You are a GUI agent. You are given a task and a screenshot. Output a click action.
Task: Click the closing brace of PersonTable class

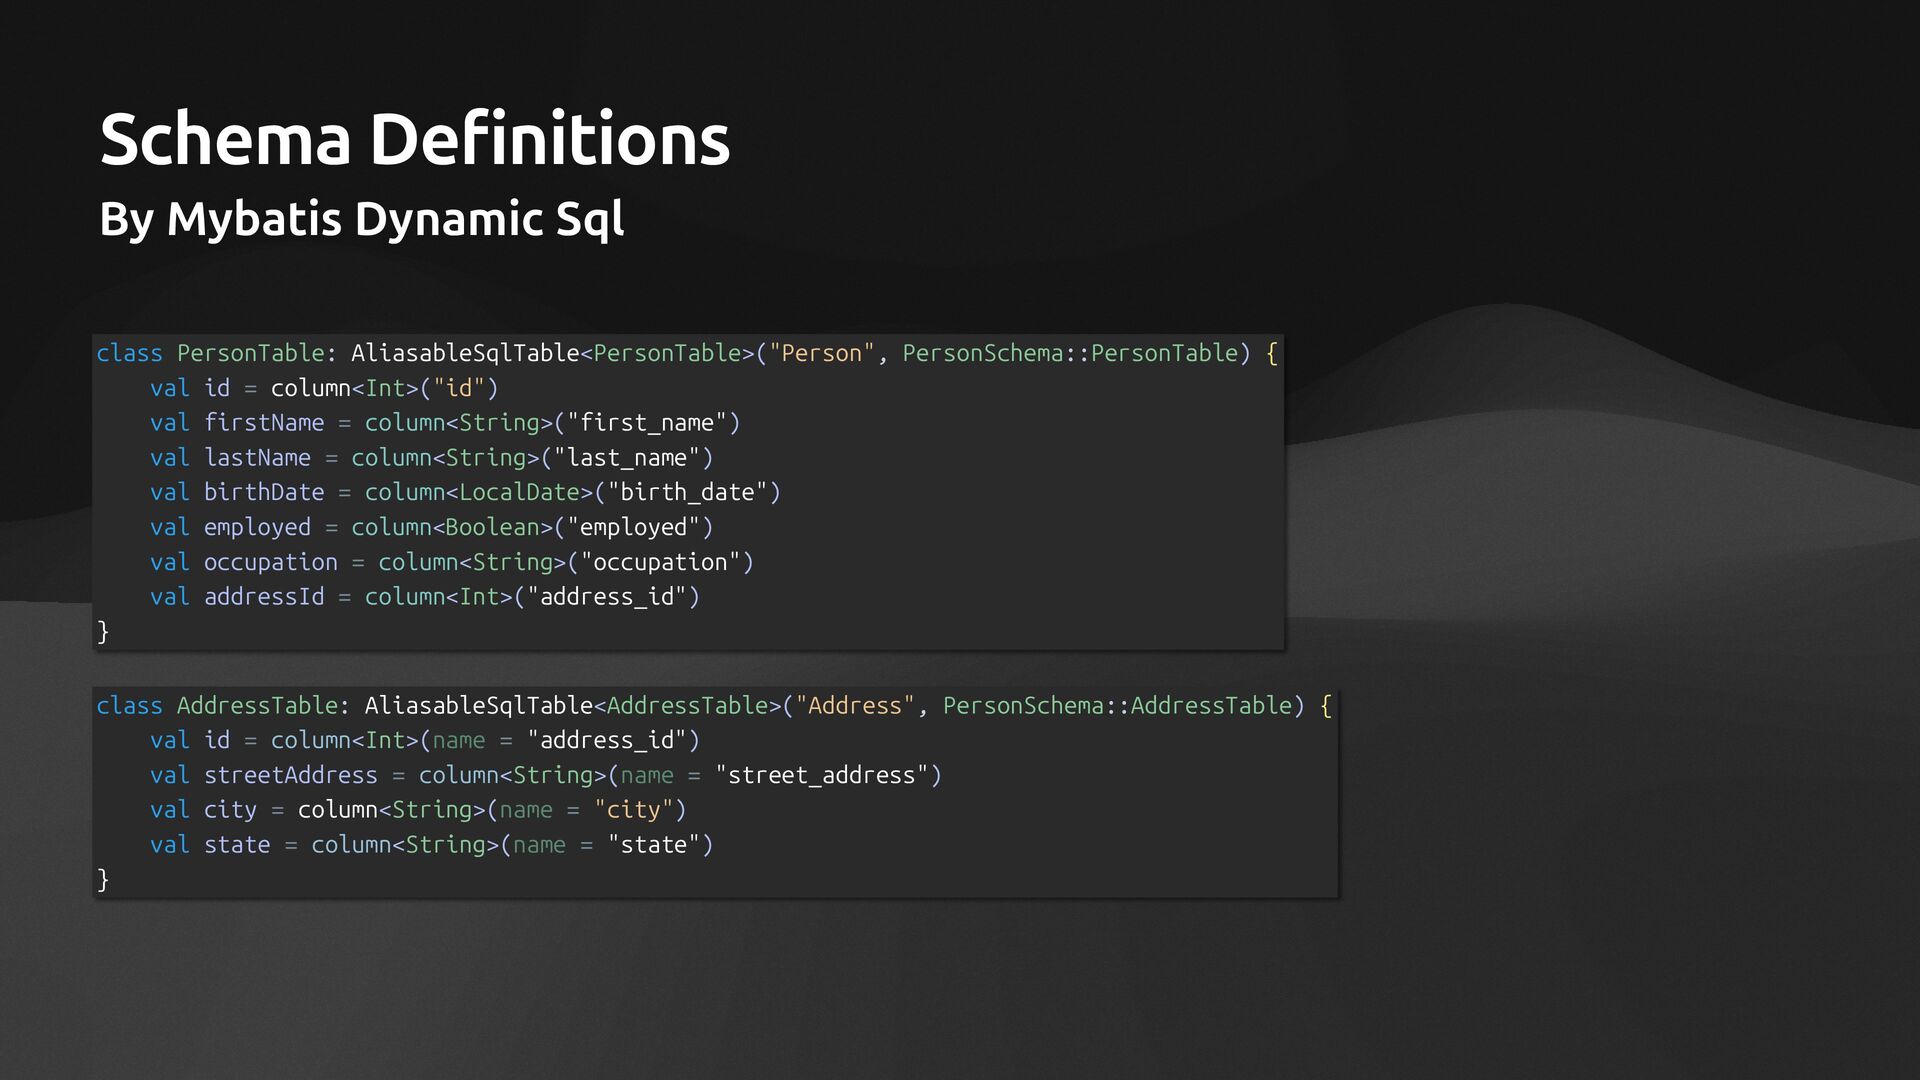[103, 632]
